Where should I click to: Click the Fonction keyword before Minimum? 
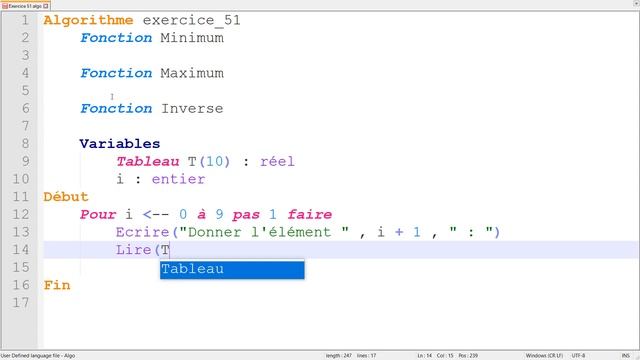coord(116,38)
